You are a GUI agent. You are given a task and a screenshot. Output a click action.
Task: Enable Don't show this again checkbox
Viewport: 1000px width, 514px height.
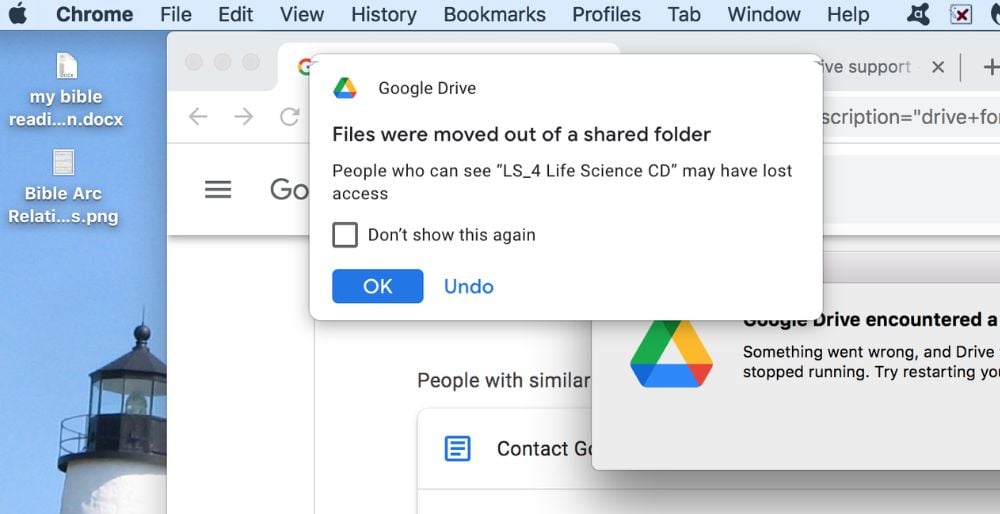[x=345, y=235]
